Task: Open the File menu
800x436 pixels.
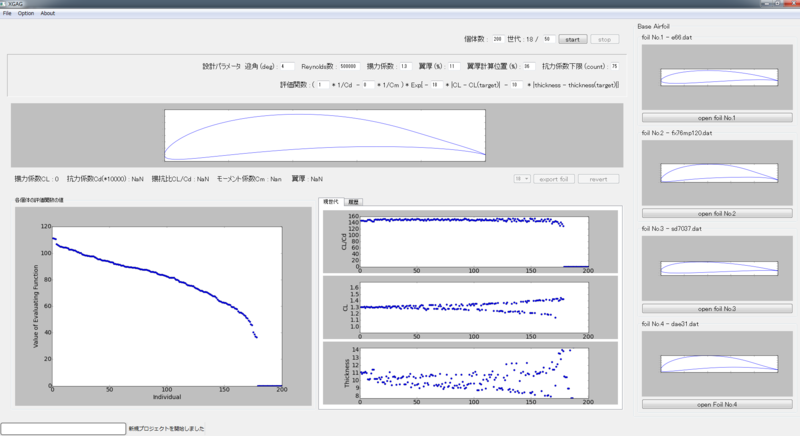Action: point(7,13)
